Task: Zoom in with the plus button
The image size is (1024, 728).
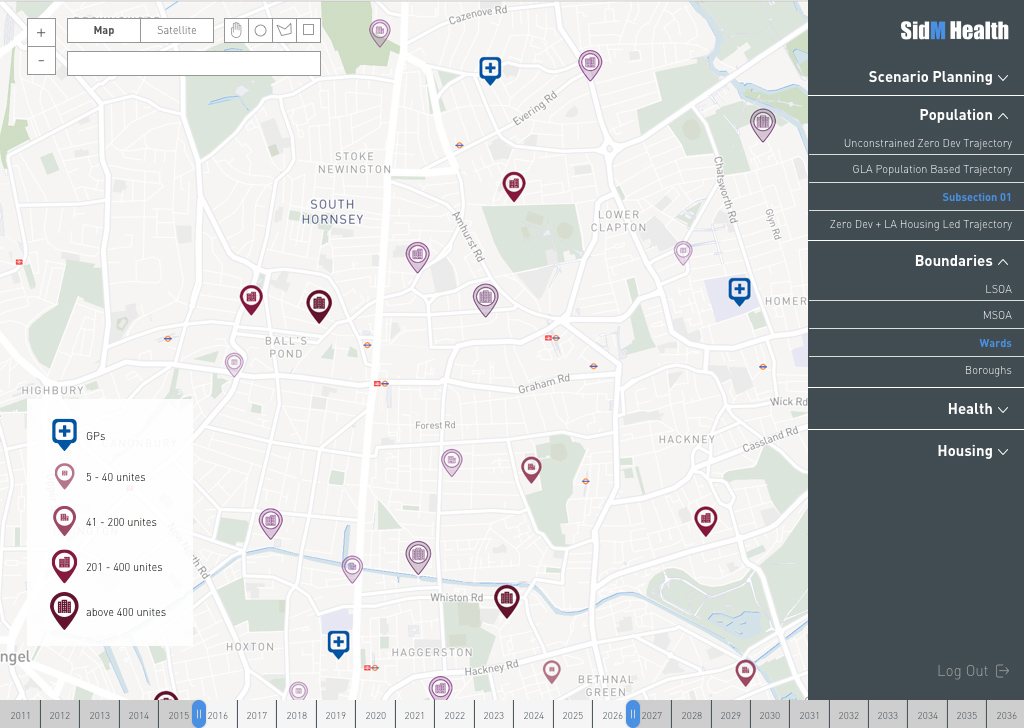Action: pos(41,32)
